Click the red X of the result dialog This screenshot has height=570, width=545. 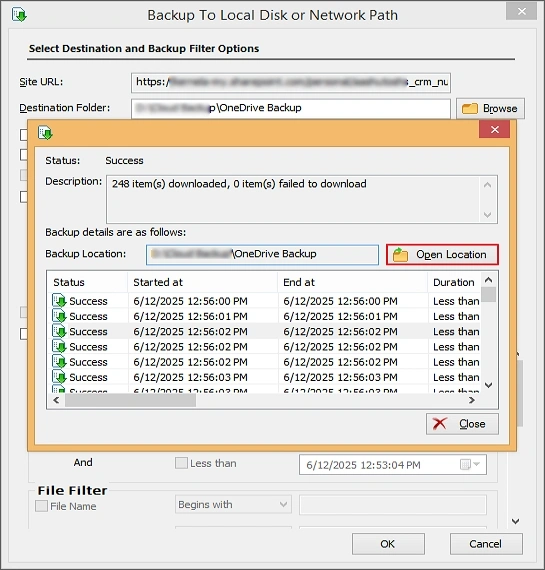[x=494, y=129]
